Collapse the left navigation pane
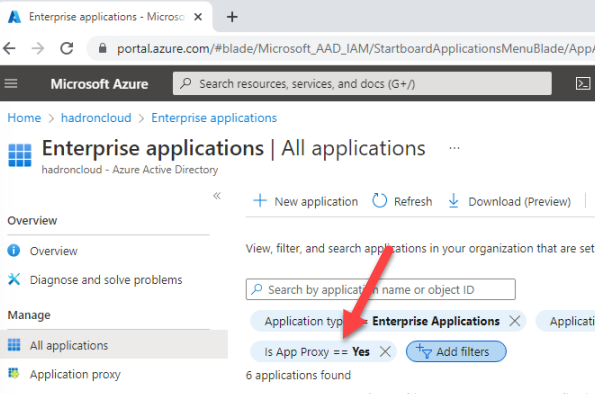This screenshot has height=394, width=595. (x=217, y=196)
